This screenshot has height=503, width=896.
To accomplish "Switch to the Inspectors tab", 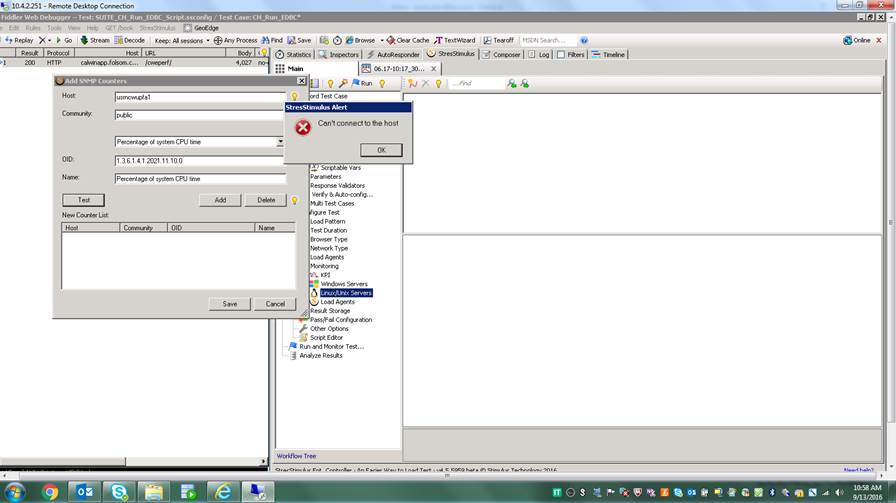I will click(x=338, y=54).
